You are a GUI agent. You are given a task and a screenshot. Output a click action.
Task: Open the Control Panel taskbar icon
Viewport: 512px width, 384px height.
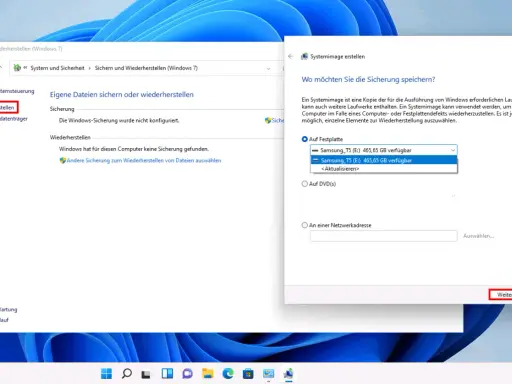pyautogui.click(x=268, y=374)
